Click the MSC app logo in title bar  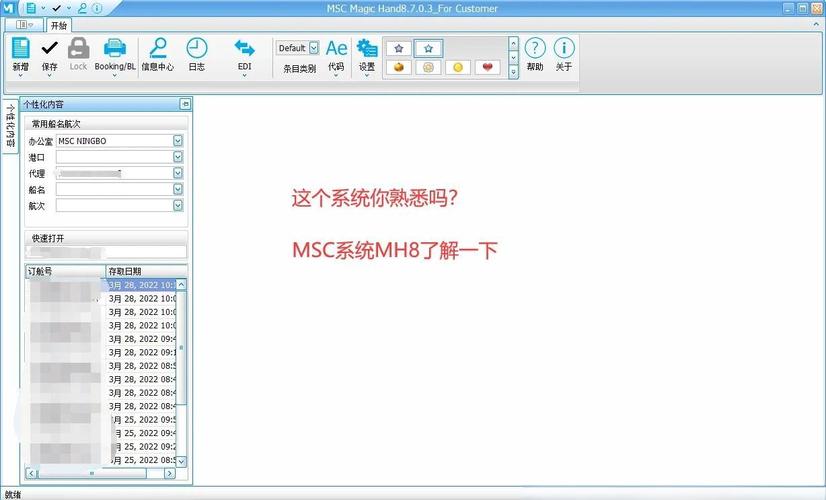[x=8, y=8]
